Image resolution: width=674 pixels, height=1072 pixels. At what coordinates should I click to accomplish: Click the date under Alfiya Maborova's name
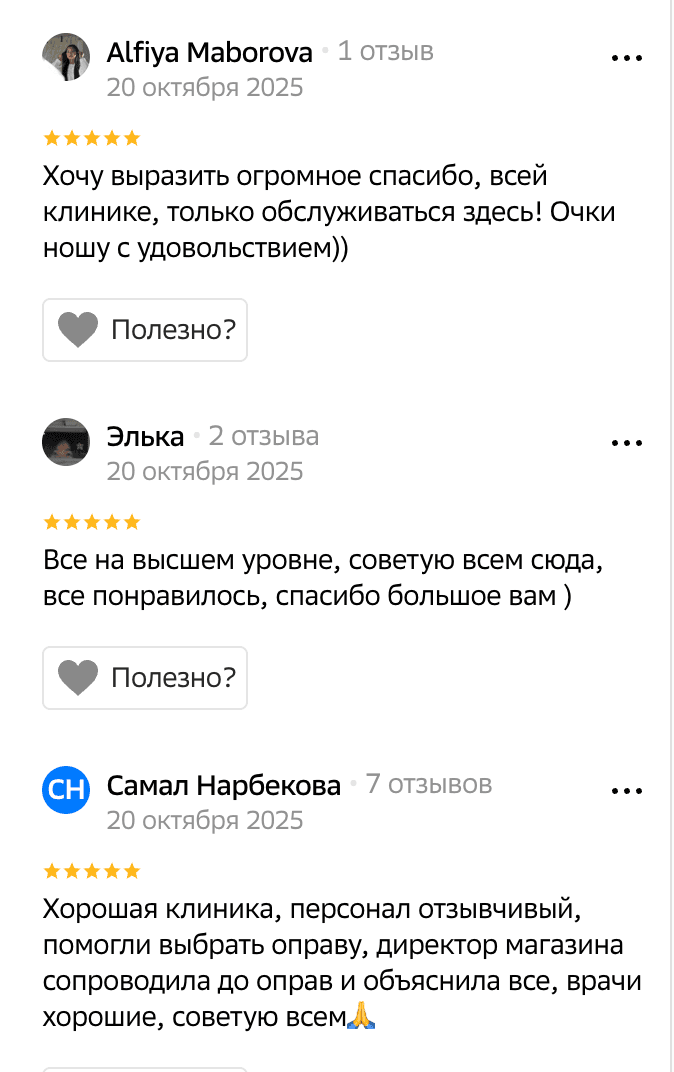click(x=204, y=87)
